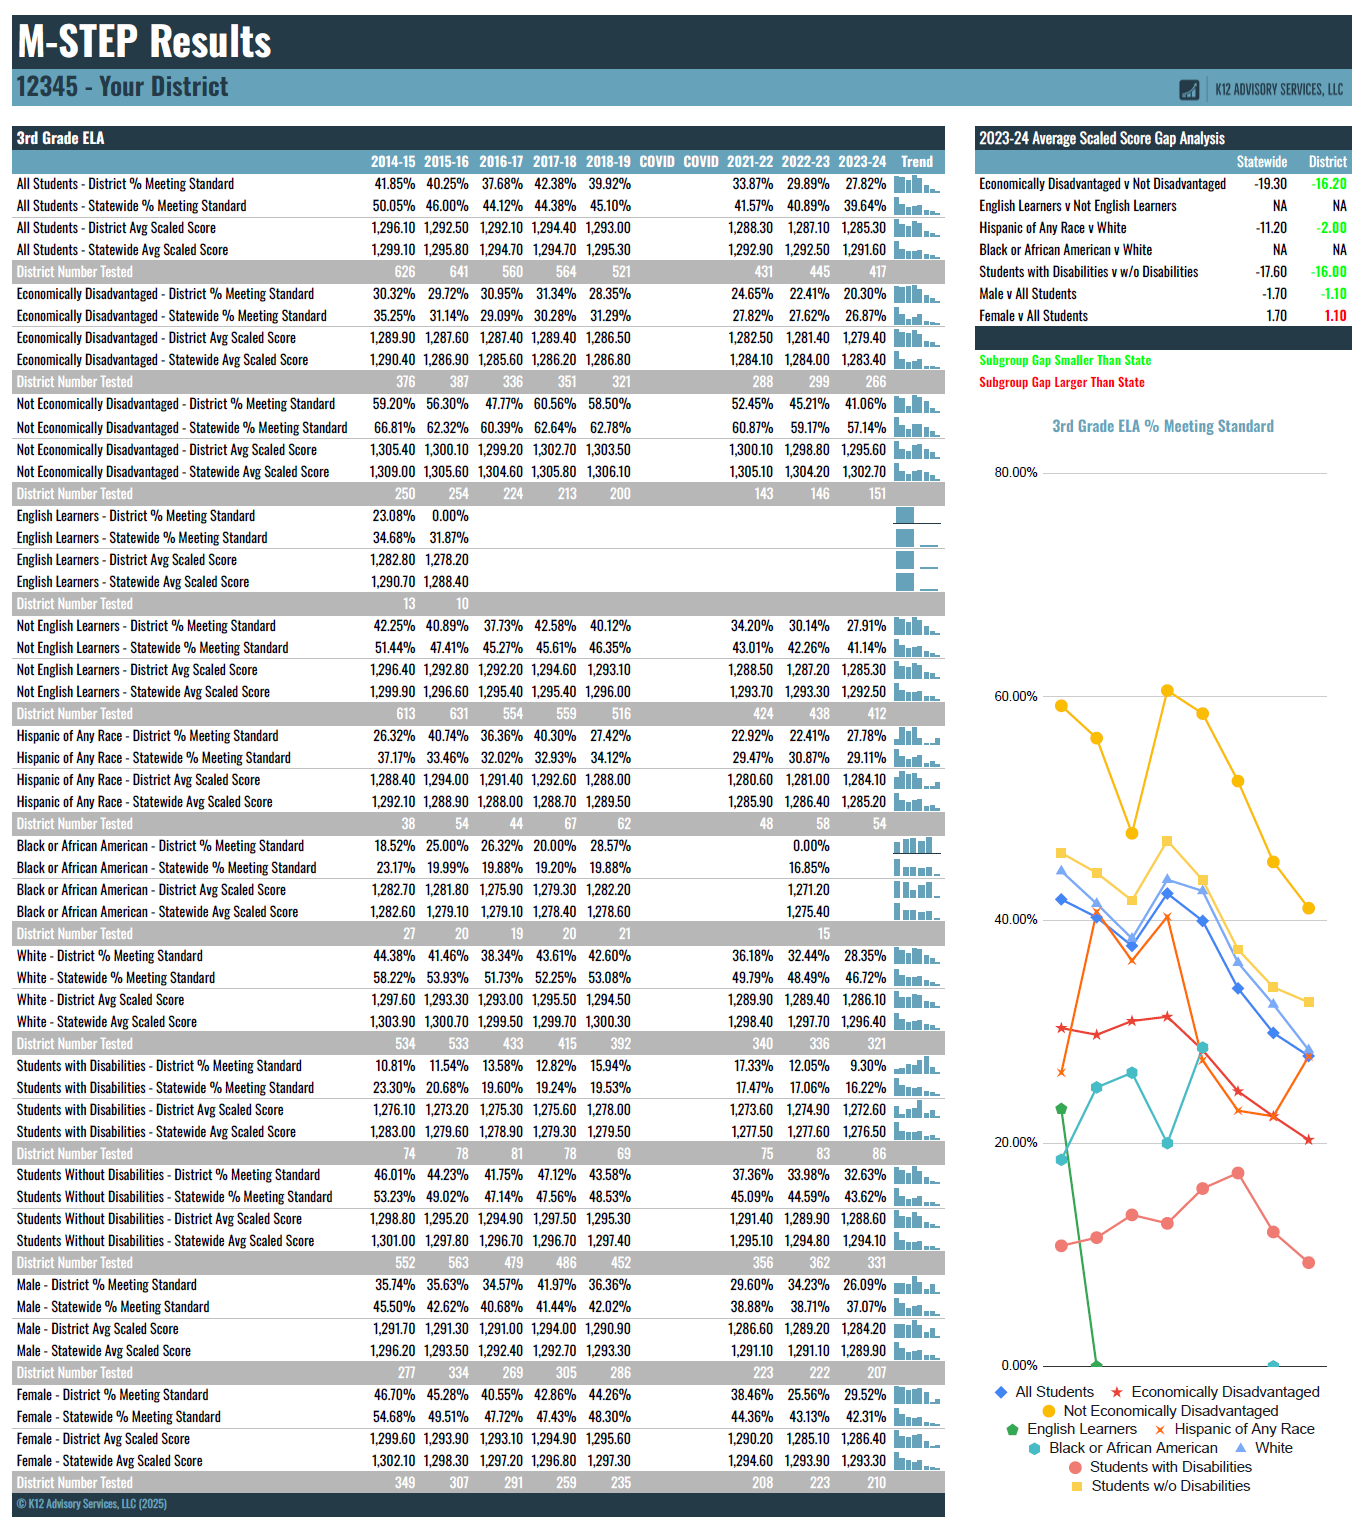1358x1526 pixels.
Task: Expand the 3rd Grade ELA section header
Action: pos(60,135)
